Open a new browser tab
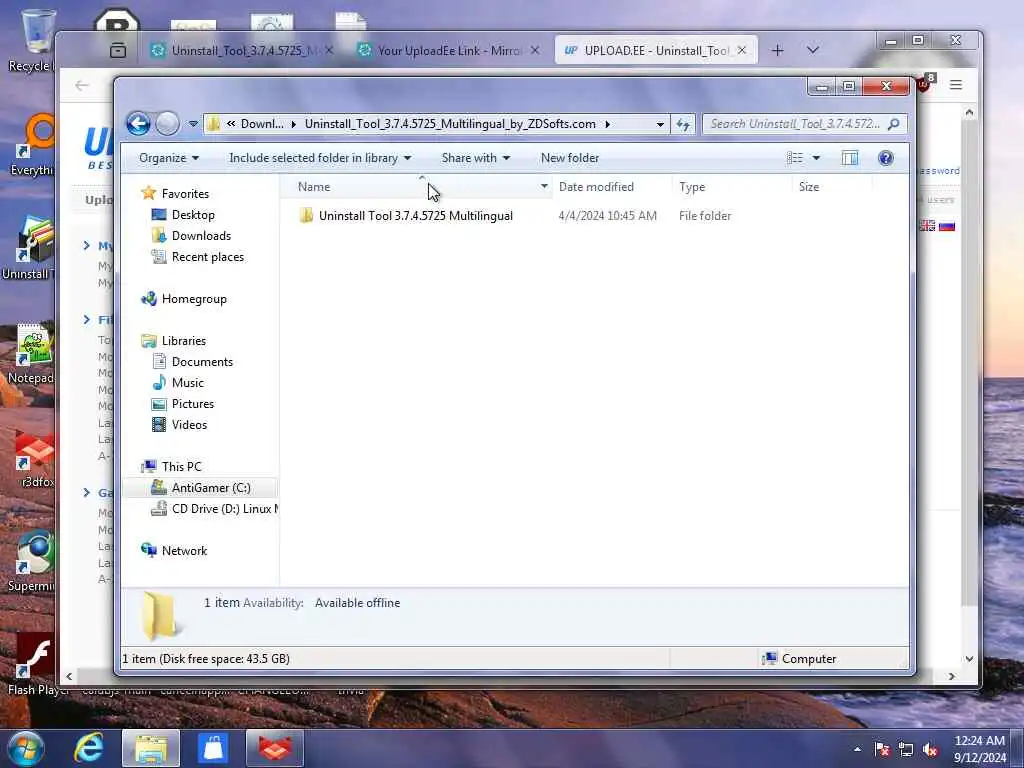This screenshot has height=768, width=1024. pyautogui.click(x=777, y=50)
